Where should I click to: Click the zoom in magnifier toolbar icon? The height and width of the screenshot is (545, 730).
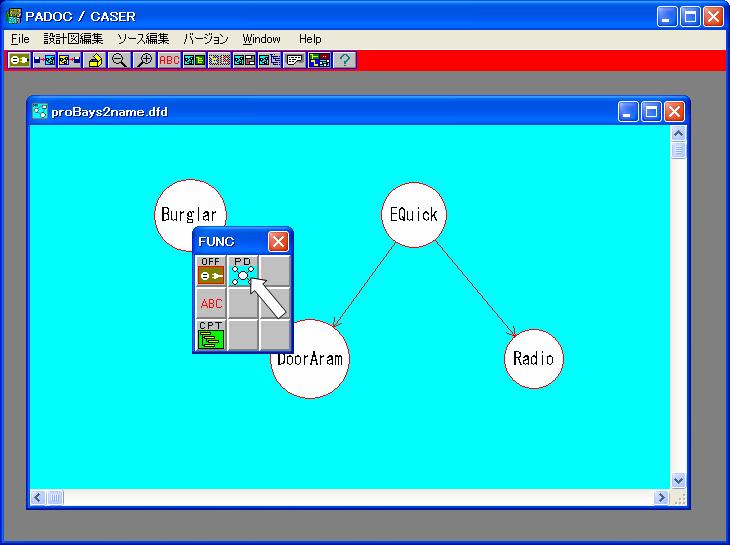click(x=144, y=60)
